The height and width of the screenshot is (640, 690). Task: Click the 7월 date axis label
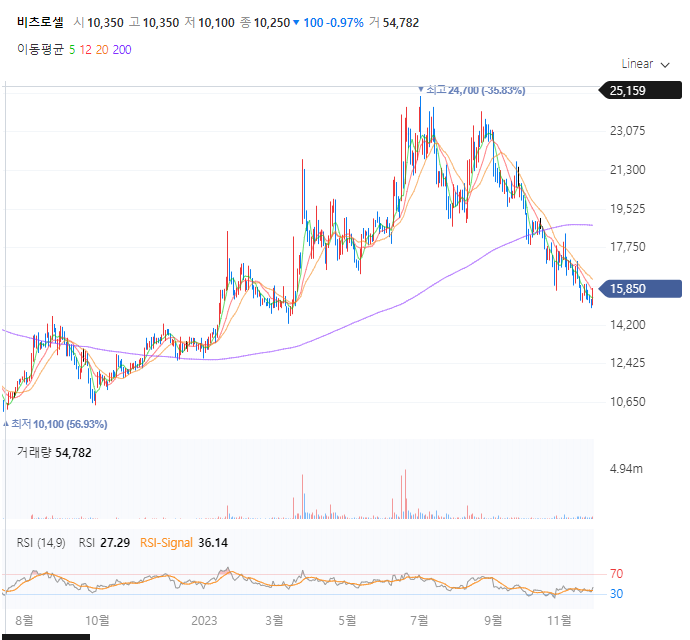[x=419, y=620]
